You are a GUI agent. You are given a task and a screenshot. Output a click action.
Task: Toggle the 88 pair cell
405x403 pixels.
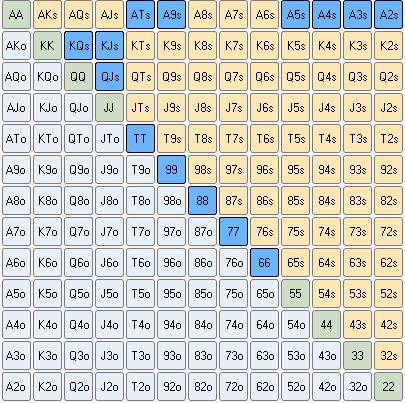pos(202,200)
